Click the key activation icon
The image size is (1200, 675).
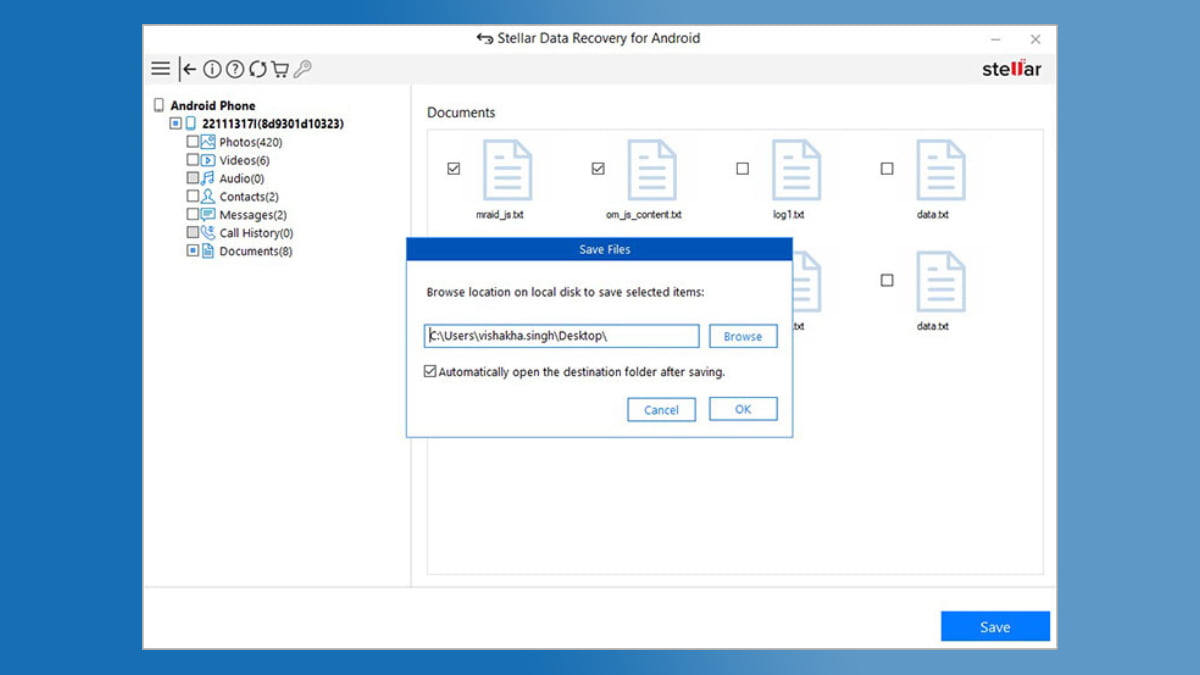point(303,69)
